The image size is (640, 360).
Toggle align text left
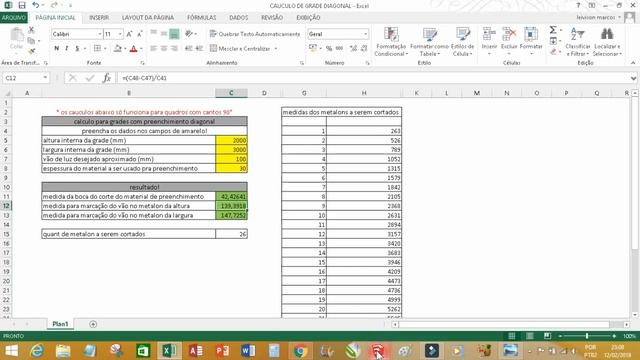pos(153,49)
